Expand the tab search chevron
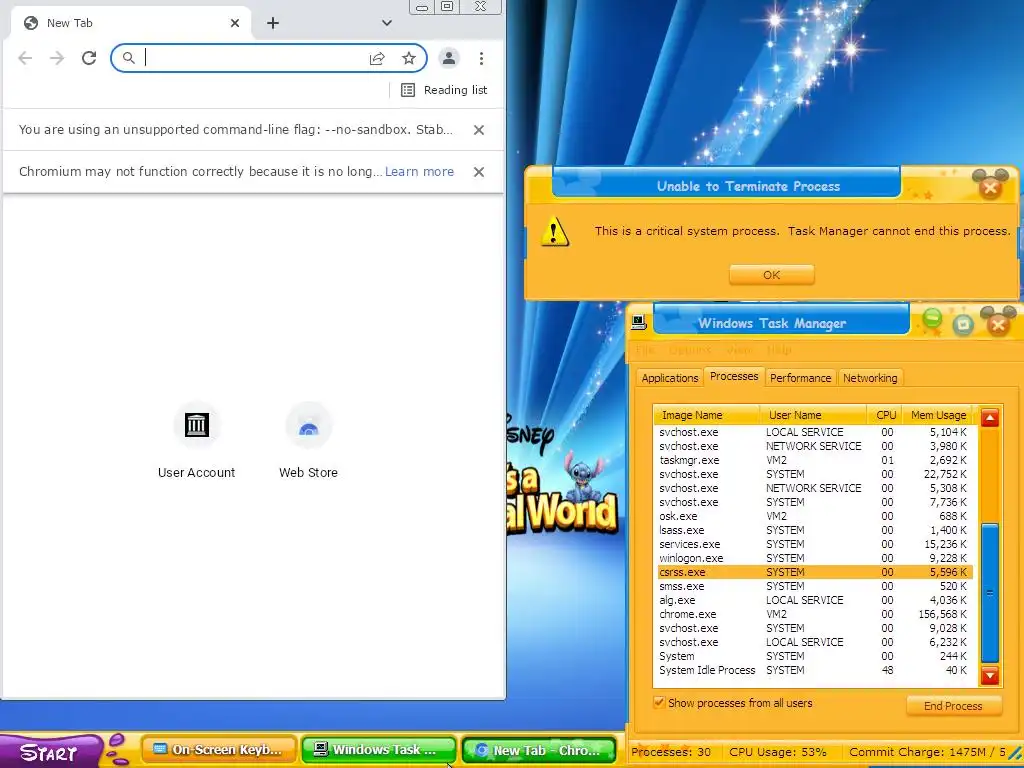The height and width of the screenshot is (768, 1024). [387, 23]
